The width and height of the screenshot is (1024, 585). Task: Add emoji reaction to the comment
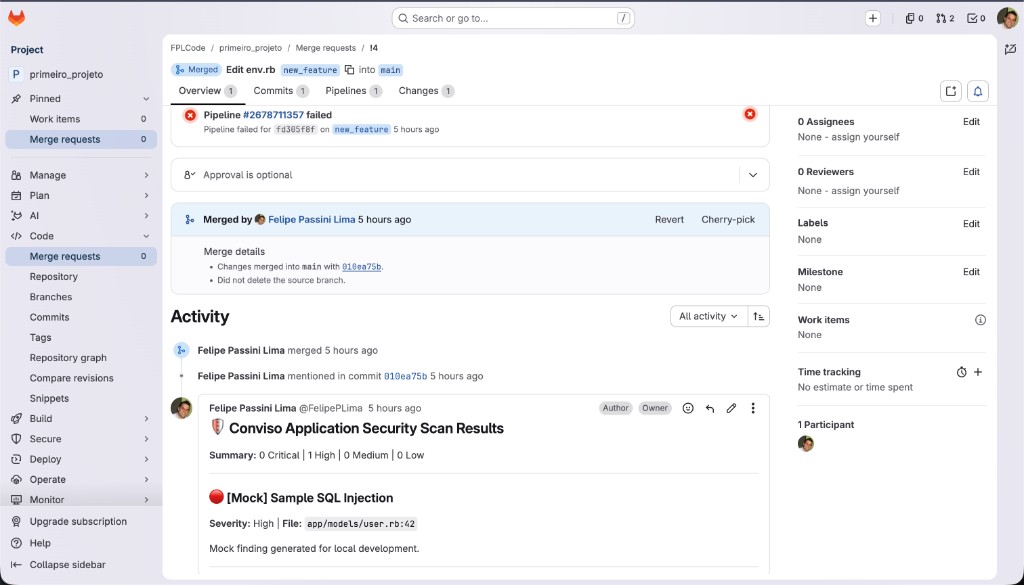[x=688, y=408]
